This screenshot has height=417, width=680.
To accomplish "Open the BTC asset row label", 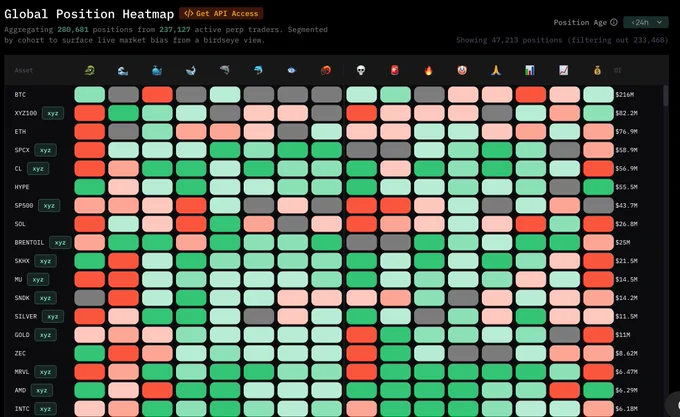I will (x=20, y=94).
